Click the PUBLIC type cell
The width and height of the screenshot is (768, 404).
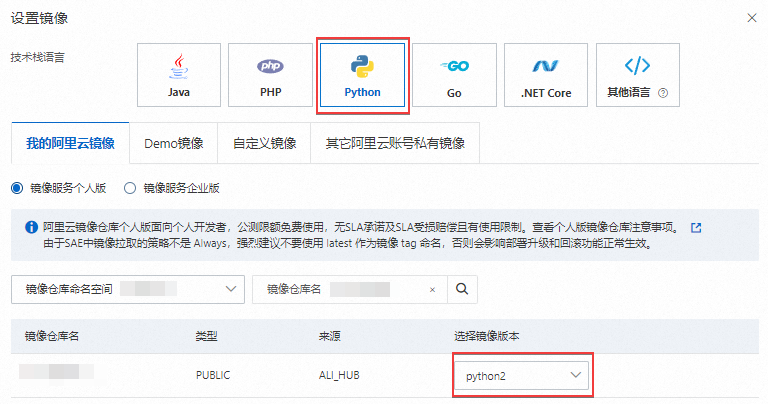tap(213, 375)
